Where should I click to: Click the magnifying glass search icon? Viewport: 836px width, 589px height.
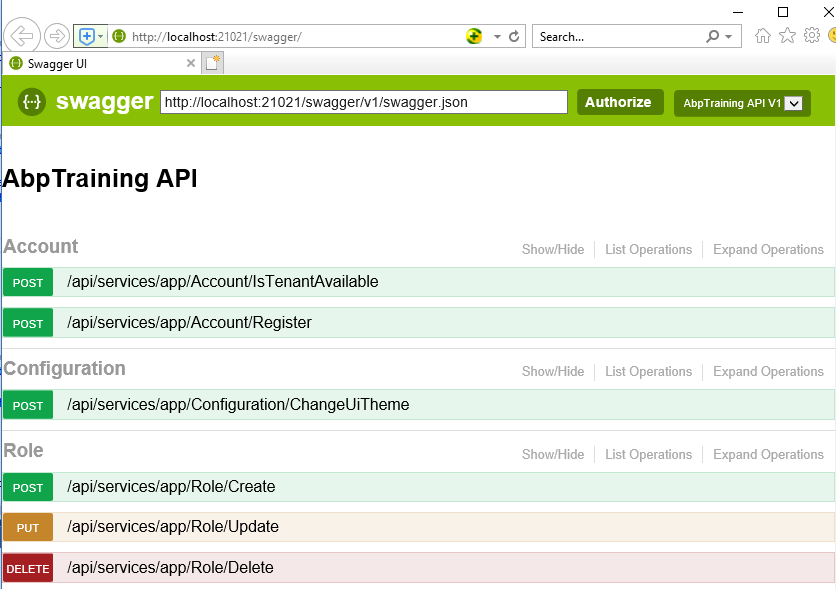point(713,36)
